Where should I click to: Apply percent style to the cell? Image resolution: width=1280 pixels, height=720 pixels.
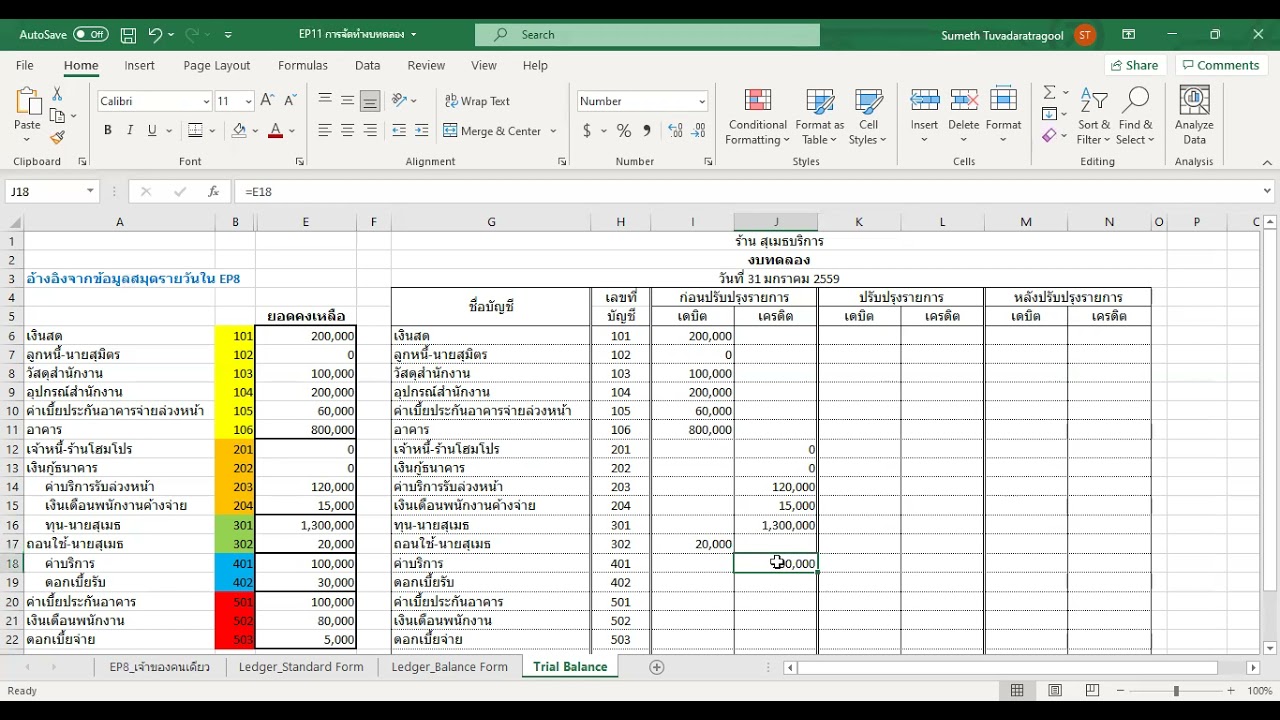point(624,131)
